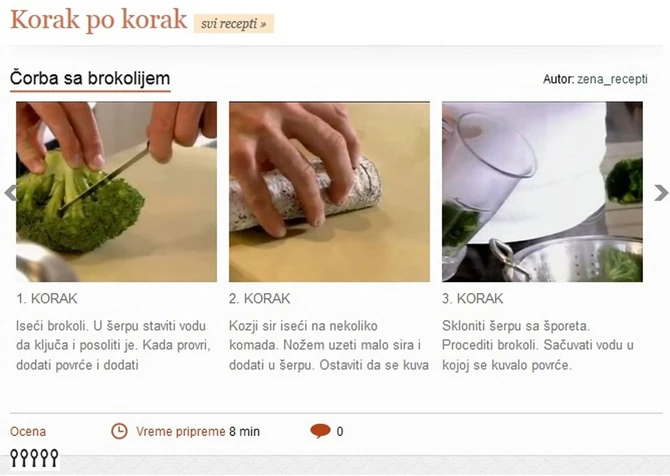Open the goat cheese step image

(x=329, y=191)
